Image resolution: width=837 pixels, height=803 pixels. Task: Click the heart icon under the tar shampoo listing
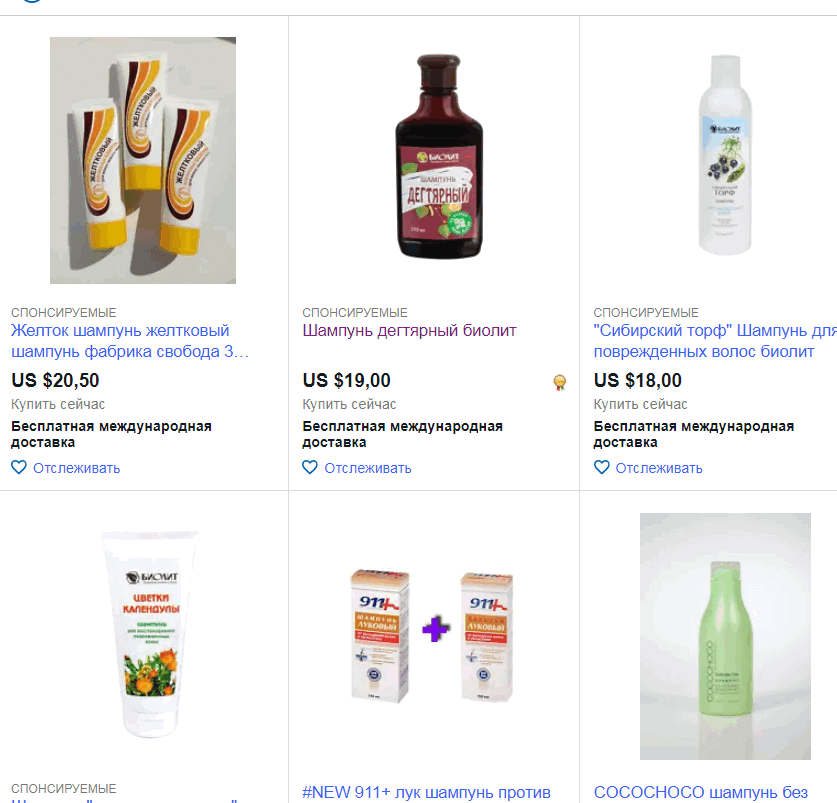[309, 467]
